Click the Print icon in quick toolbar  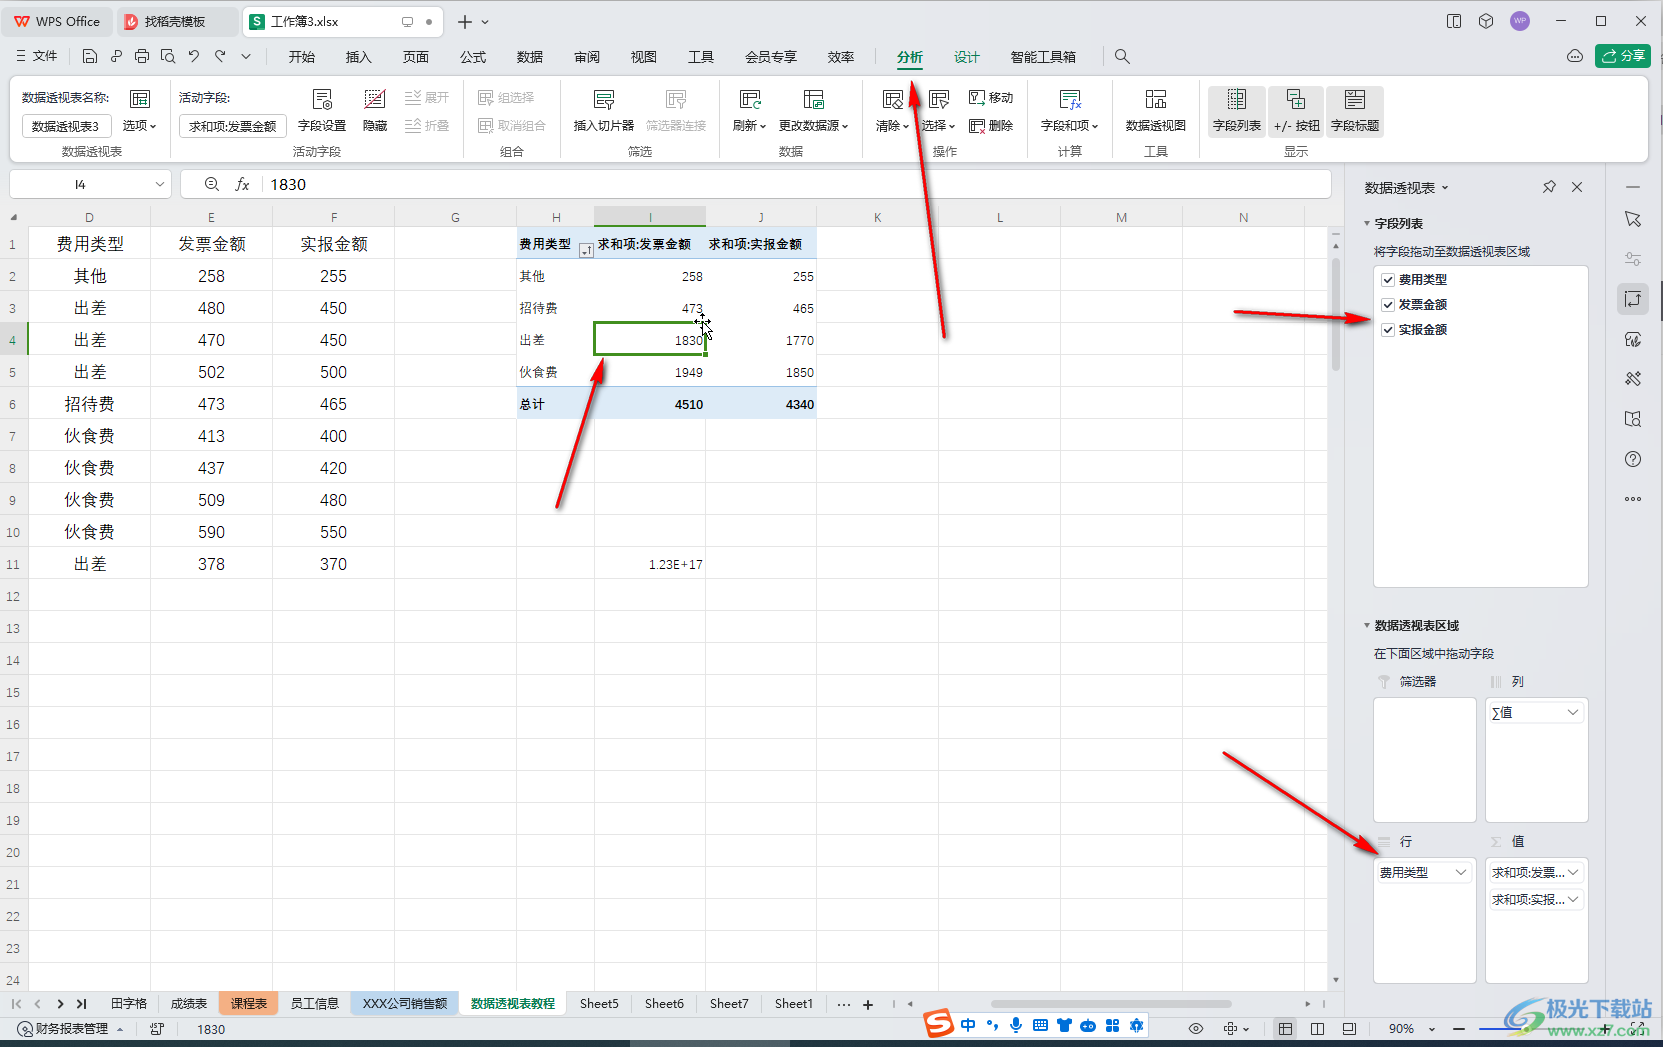pos(142,57)
